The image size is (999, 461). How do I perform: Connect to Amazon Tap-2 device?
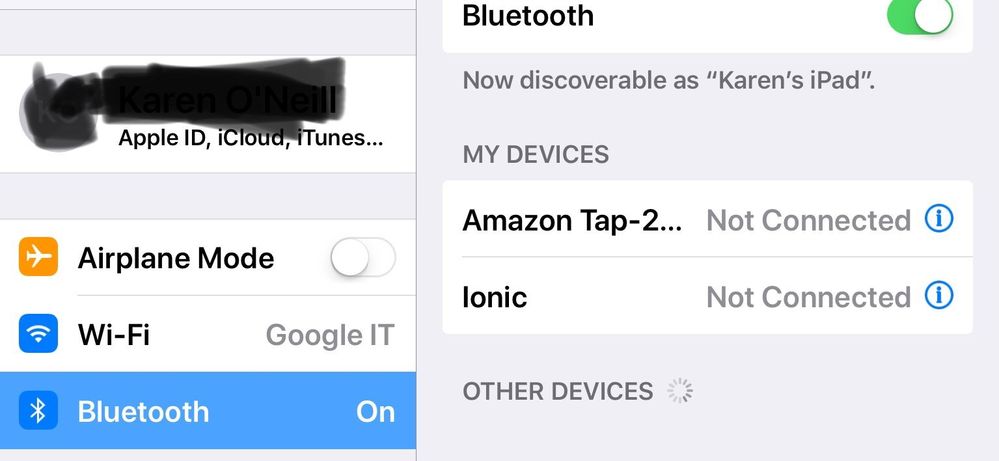tap(707, 220)
